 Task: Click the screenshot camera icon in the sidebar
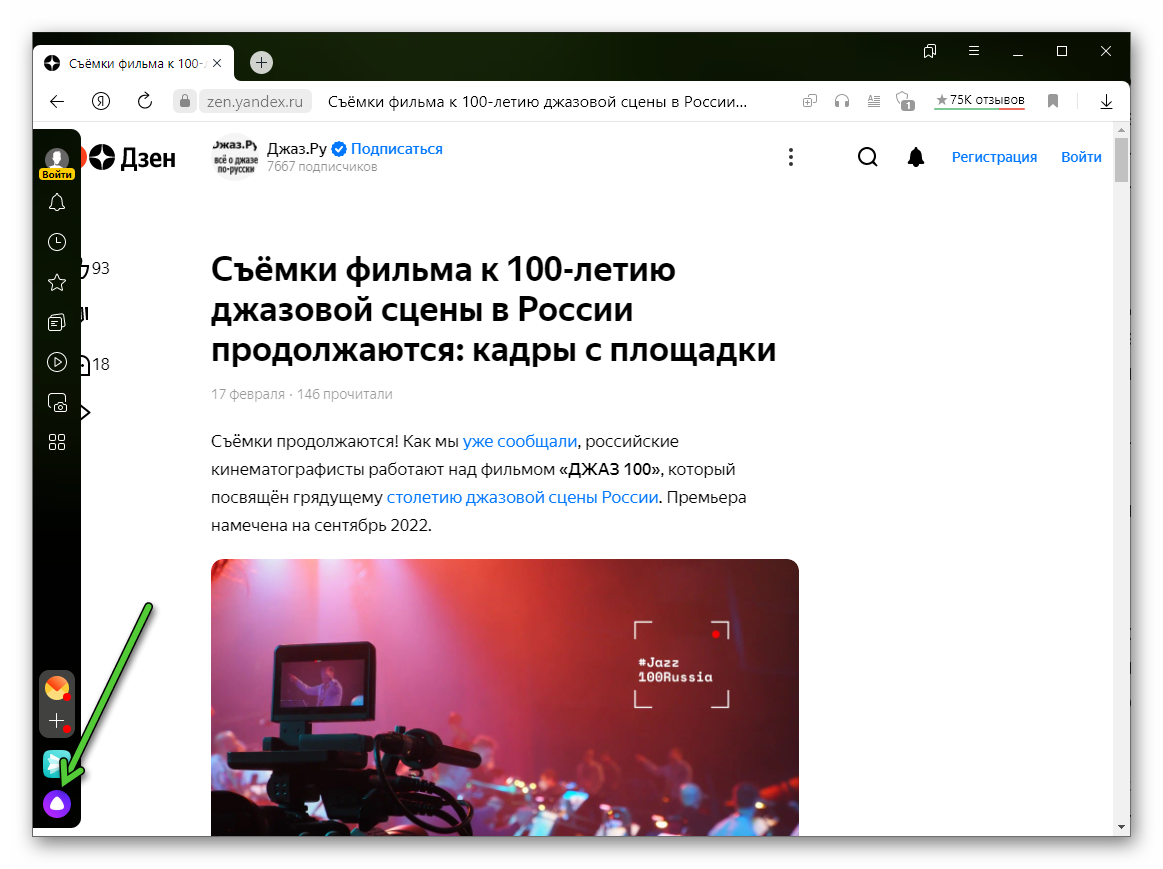click(57, 403)
